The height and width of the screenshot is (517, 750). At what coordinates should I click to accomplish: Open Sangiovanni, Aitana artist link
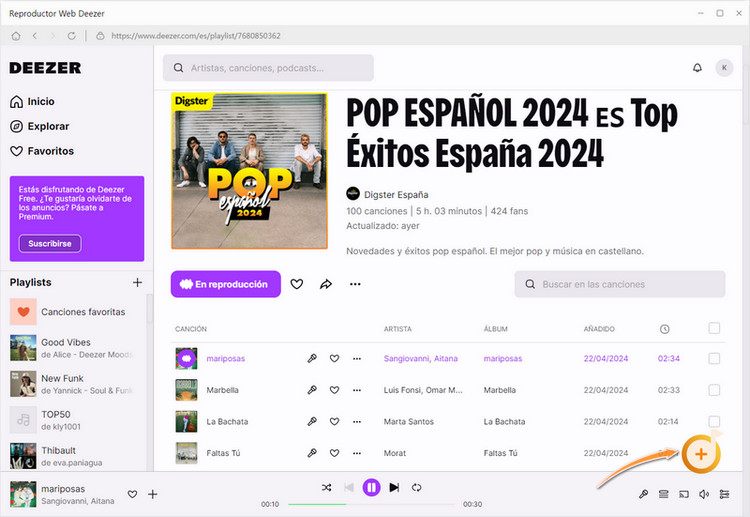pyautogui.click(x=420, y=358)
